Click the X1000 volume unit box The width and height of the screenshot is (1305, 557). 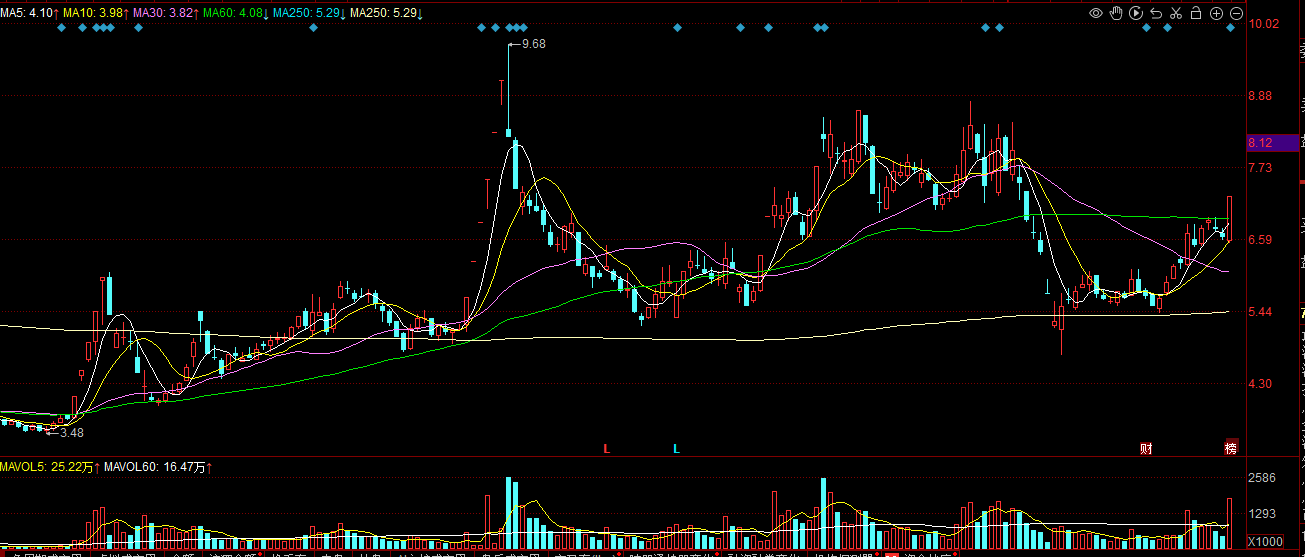click(1265, 541)
